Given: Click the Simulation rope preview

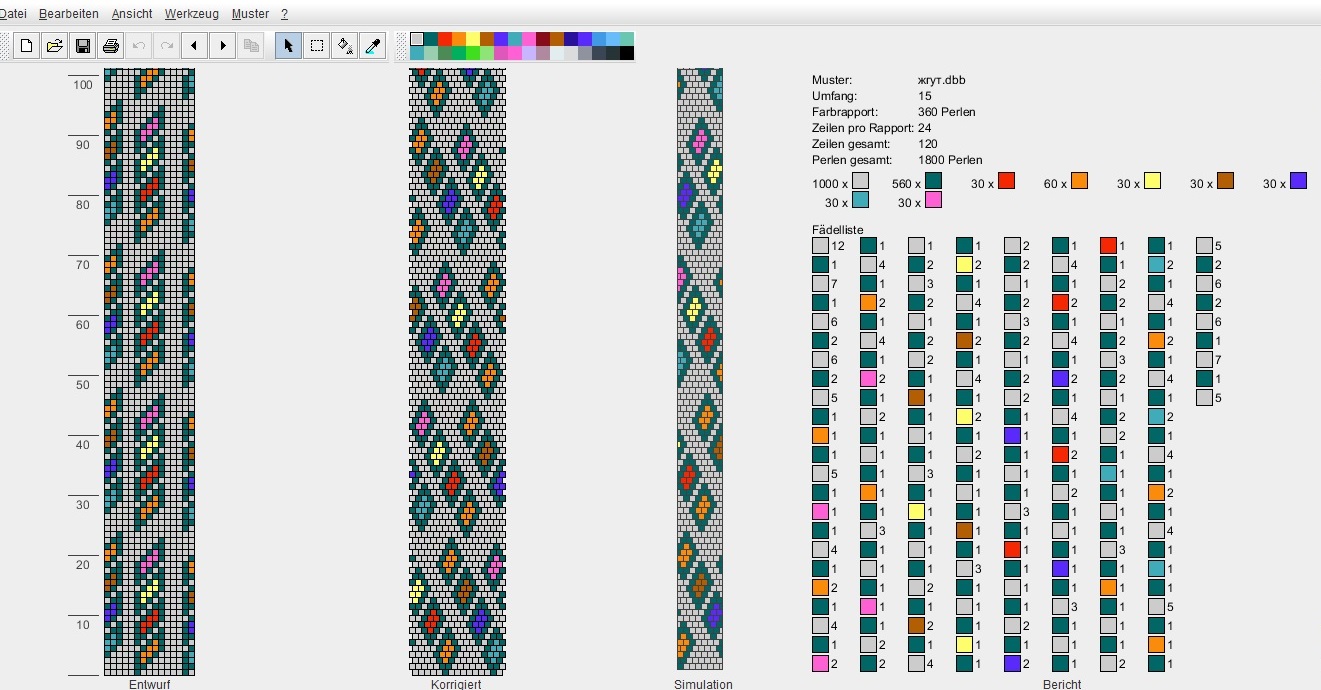Looking at the screenshot, I should [700, 369].
